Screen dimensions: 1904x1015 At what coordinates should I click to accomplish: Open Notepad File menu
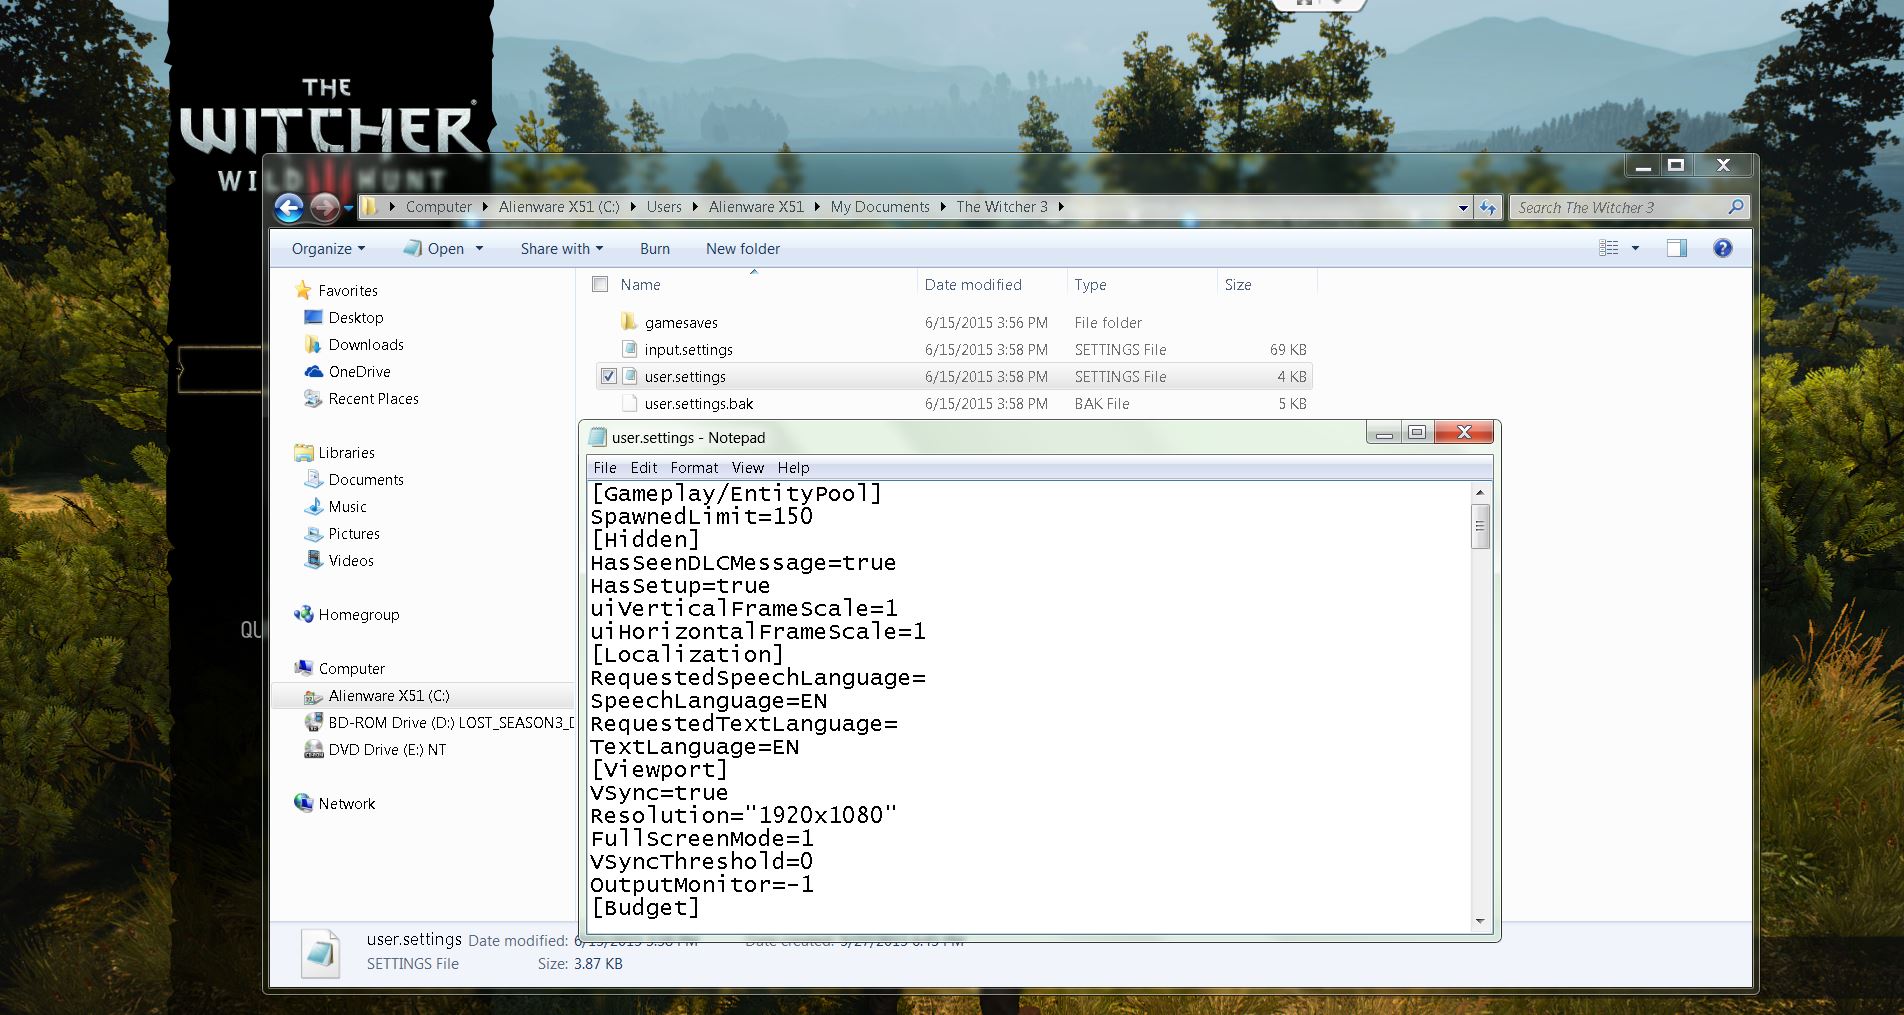coord(605,468)
